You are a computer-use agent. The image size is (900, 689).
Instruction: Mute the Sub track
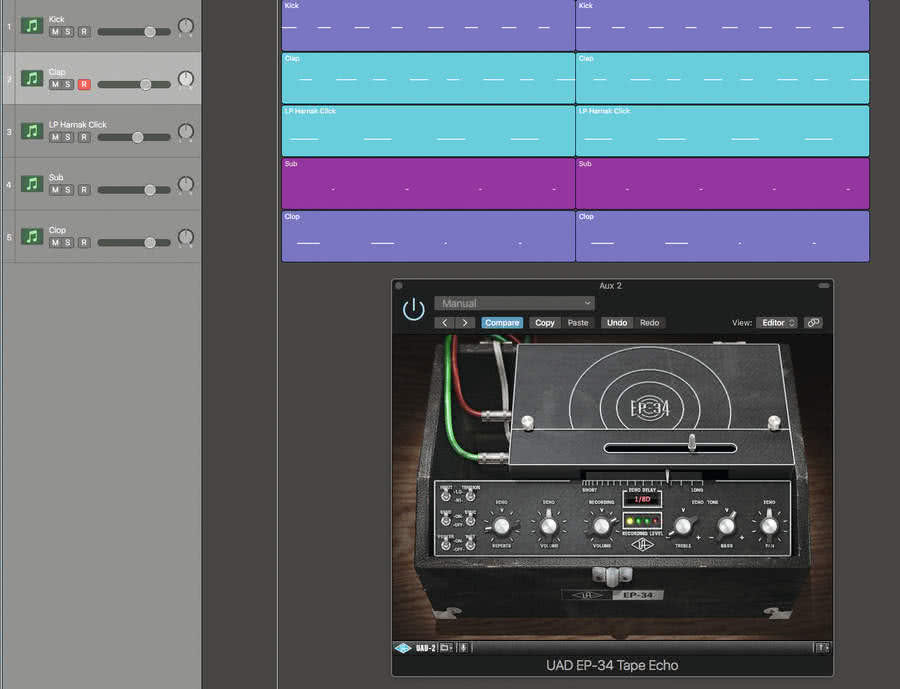(x=55, y=189)
